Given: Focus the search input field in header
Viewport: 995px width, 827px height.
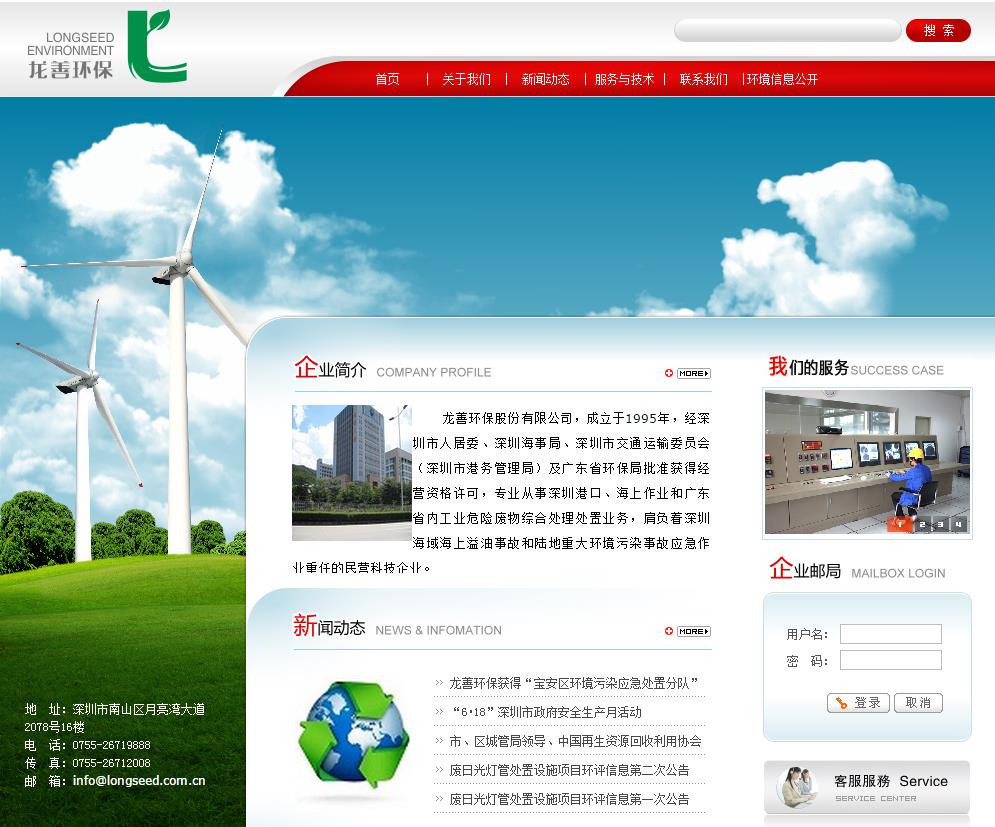Looking at the screenshot, I should (787, 30).
